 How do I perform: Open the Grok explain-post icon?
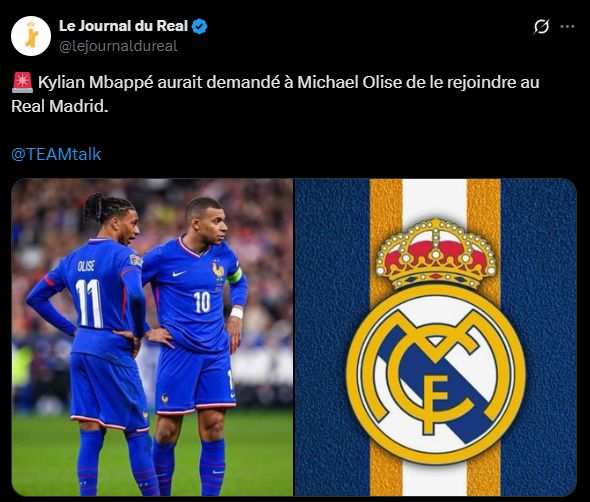coord(541,26)
